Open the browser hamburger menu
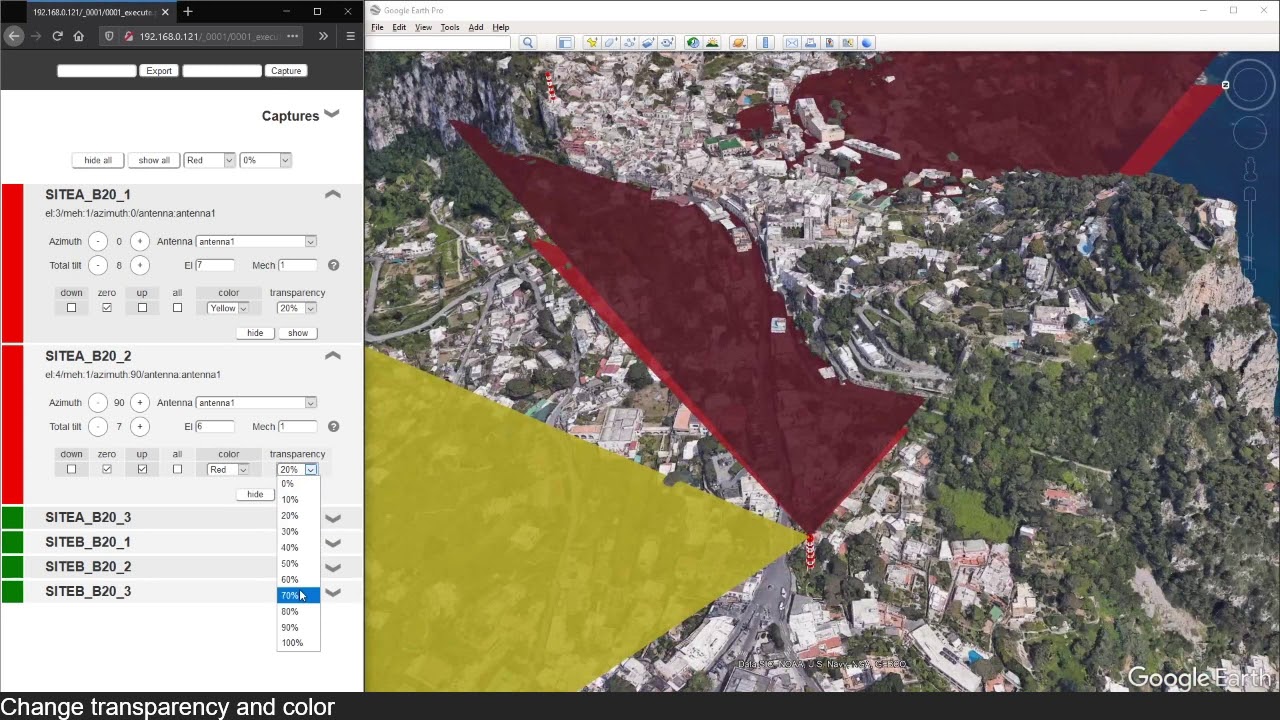This screenshot has height=720, width=1280. 350,36
